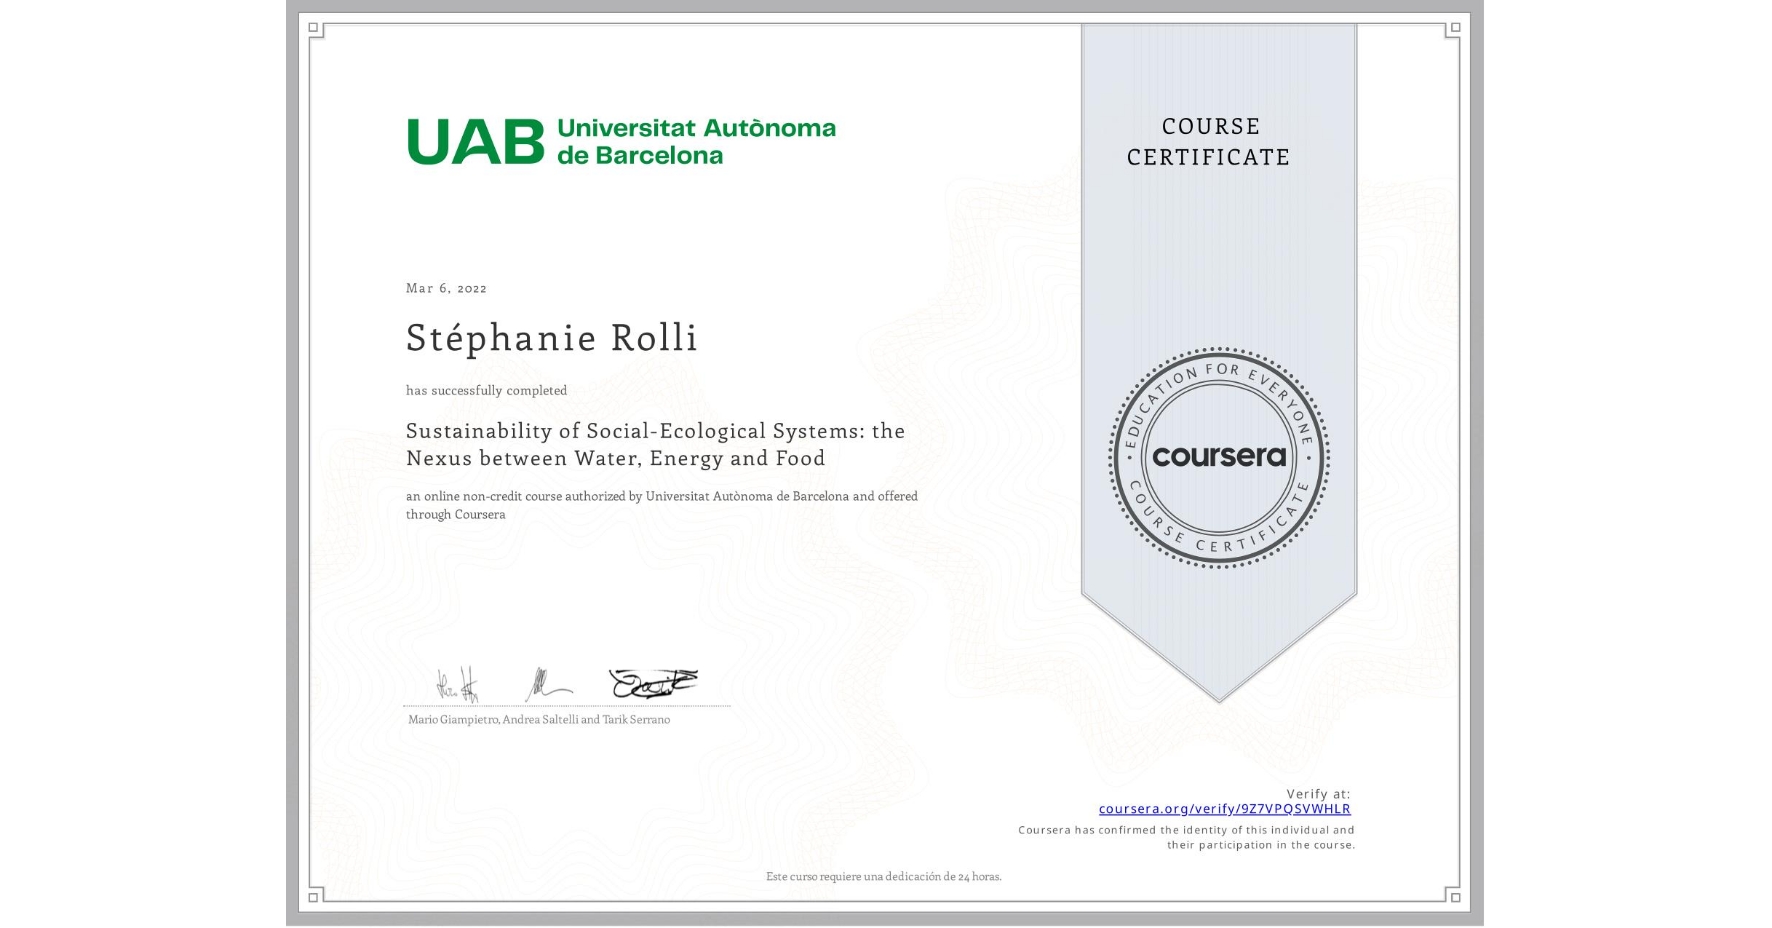Click the Spanish dedication note at bottom
The width and height of the screenshot is (1772, 928).
[884, 874]
